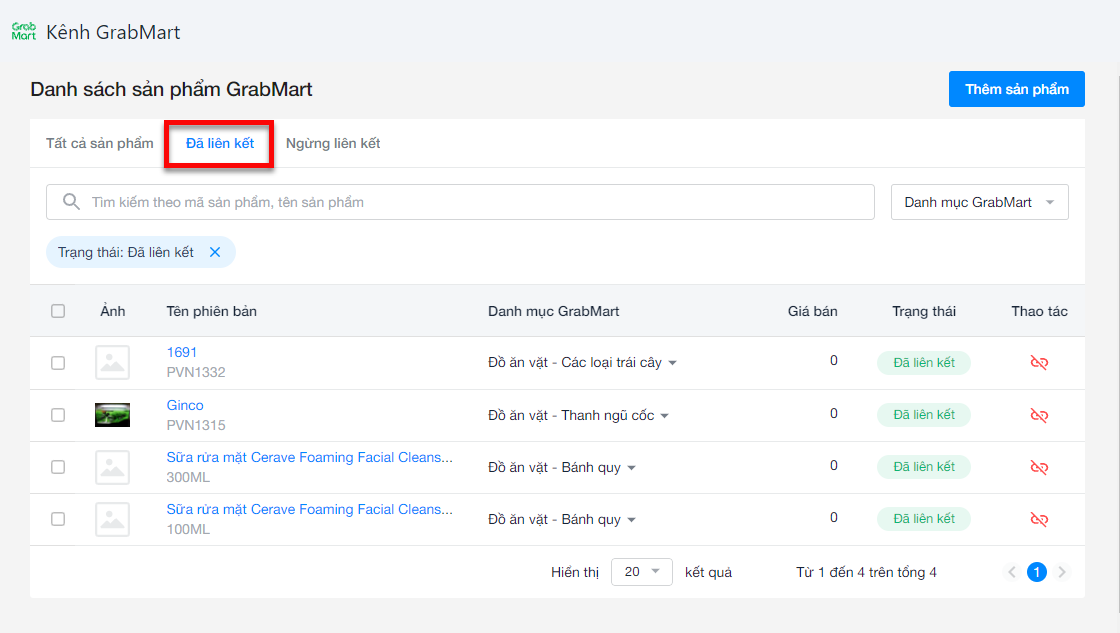Click the 'Thao tác' column header
Viewport: 1120px width, 633px height.
[x=1039, y=311]
